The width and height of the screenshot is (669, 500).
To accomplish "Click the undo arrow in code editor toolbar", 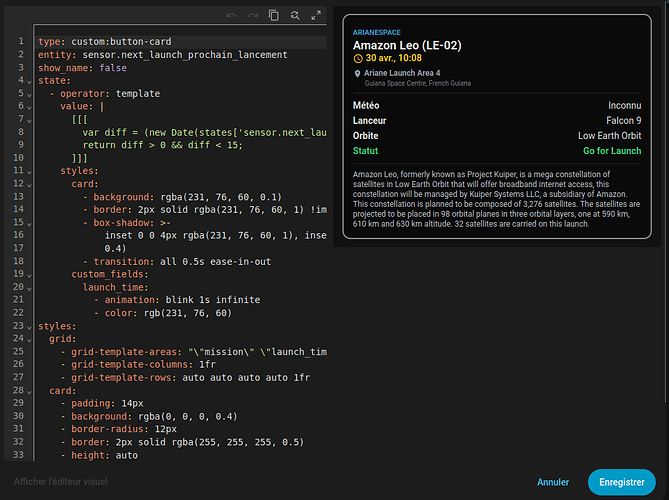I will point(232,16).
